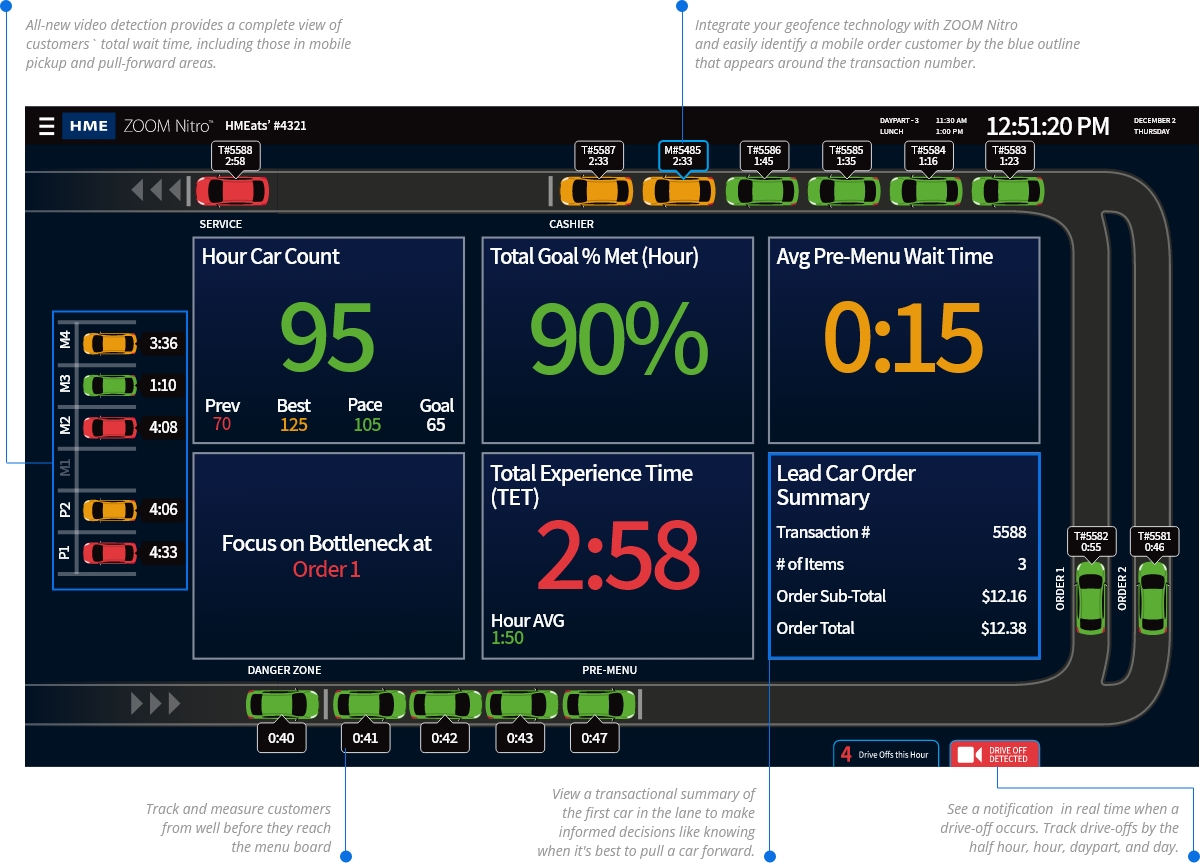
Task: Select Order 2 lane car T#5581
Action: click(x=1153, y=597)
